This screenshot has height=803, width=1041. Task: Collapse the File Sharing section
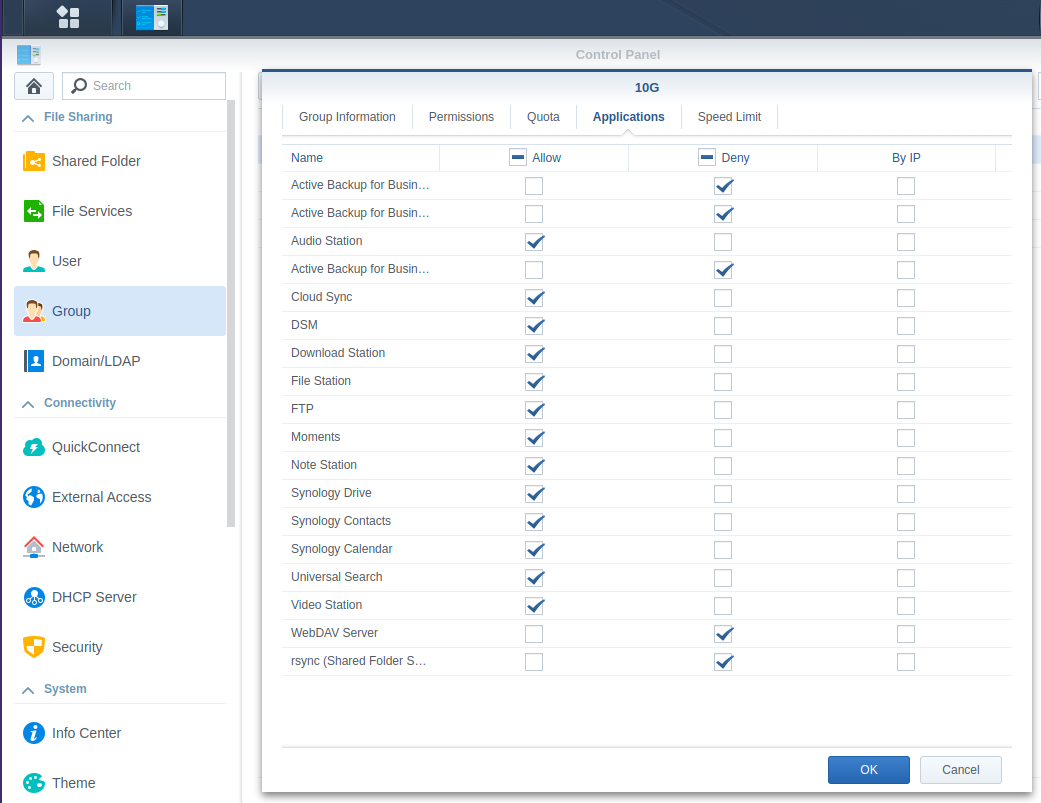pos(28,118)
